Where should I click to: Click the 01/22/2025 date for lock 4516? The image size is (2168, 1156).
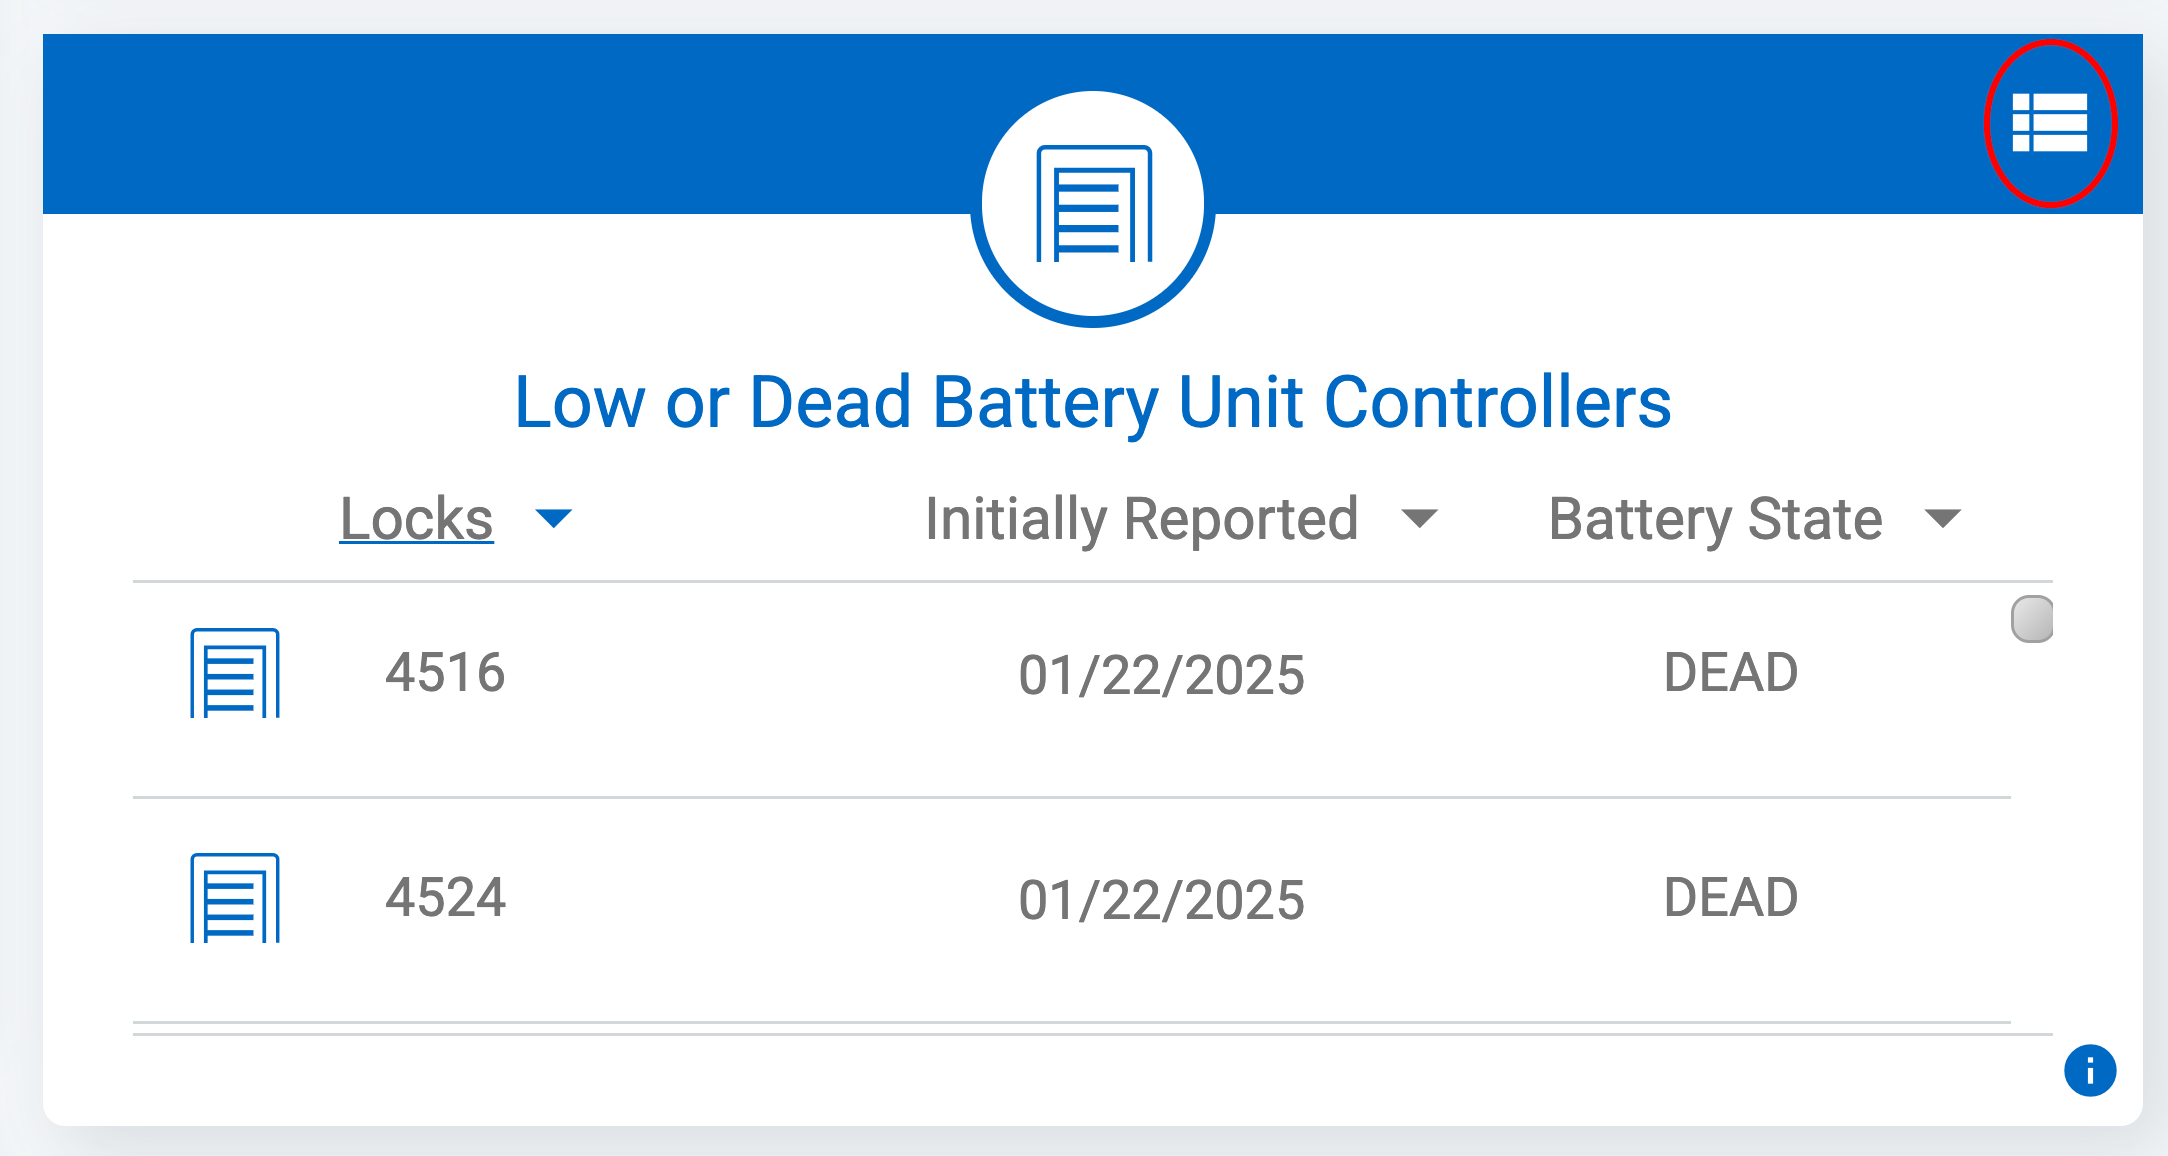coord(1161,675)
